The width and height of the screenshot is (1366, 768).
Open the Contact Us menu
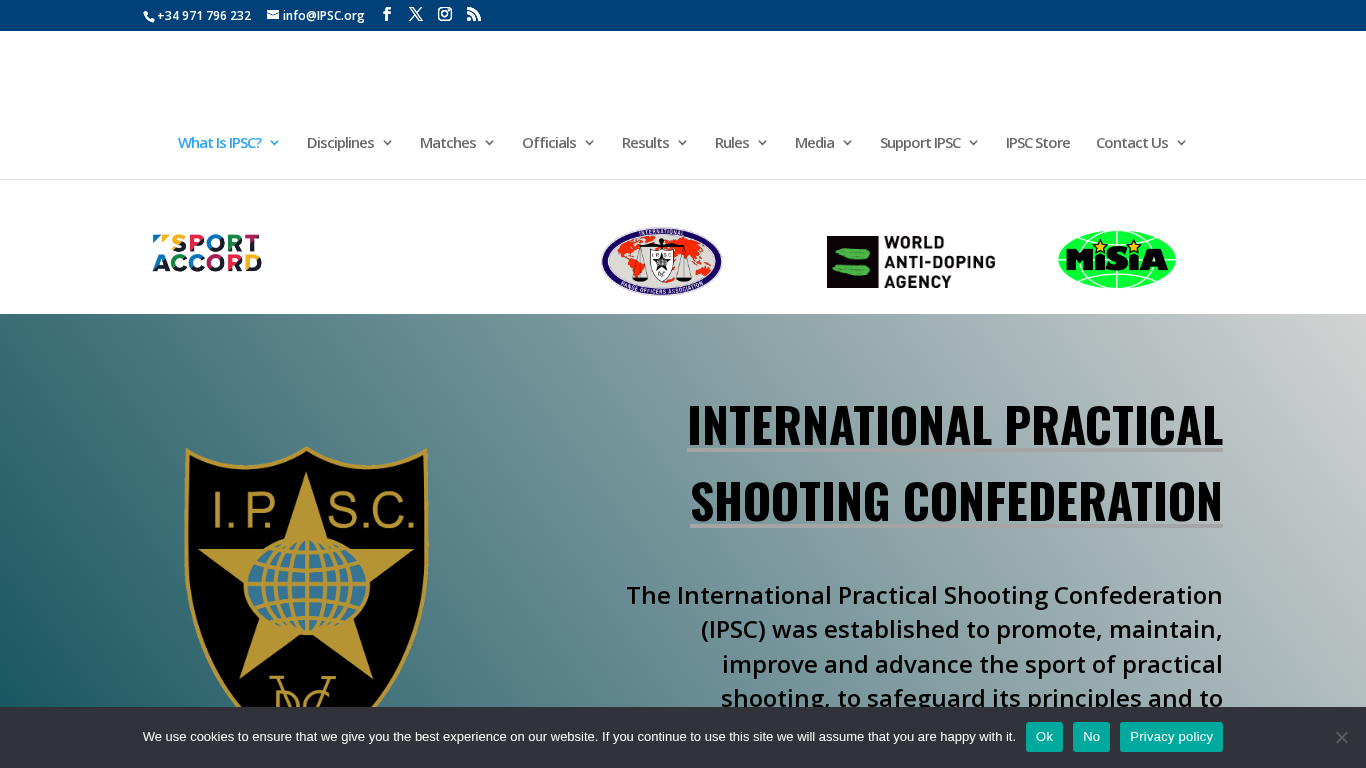click(1141, 143)
